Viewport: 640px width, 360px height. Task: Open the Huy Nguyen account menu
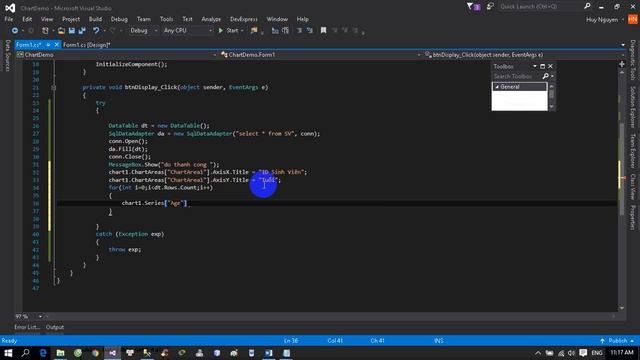[605, 20]
